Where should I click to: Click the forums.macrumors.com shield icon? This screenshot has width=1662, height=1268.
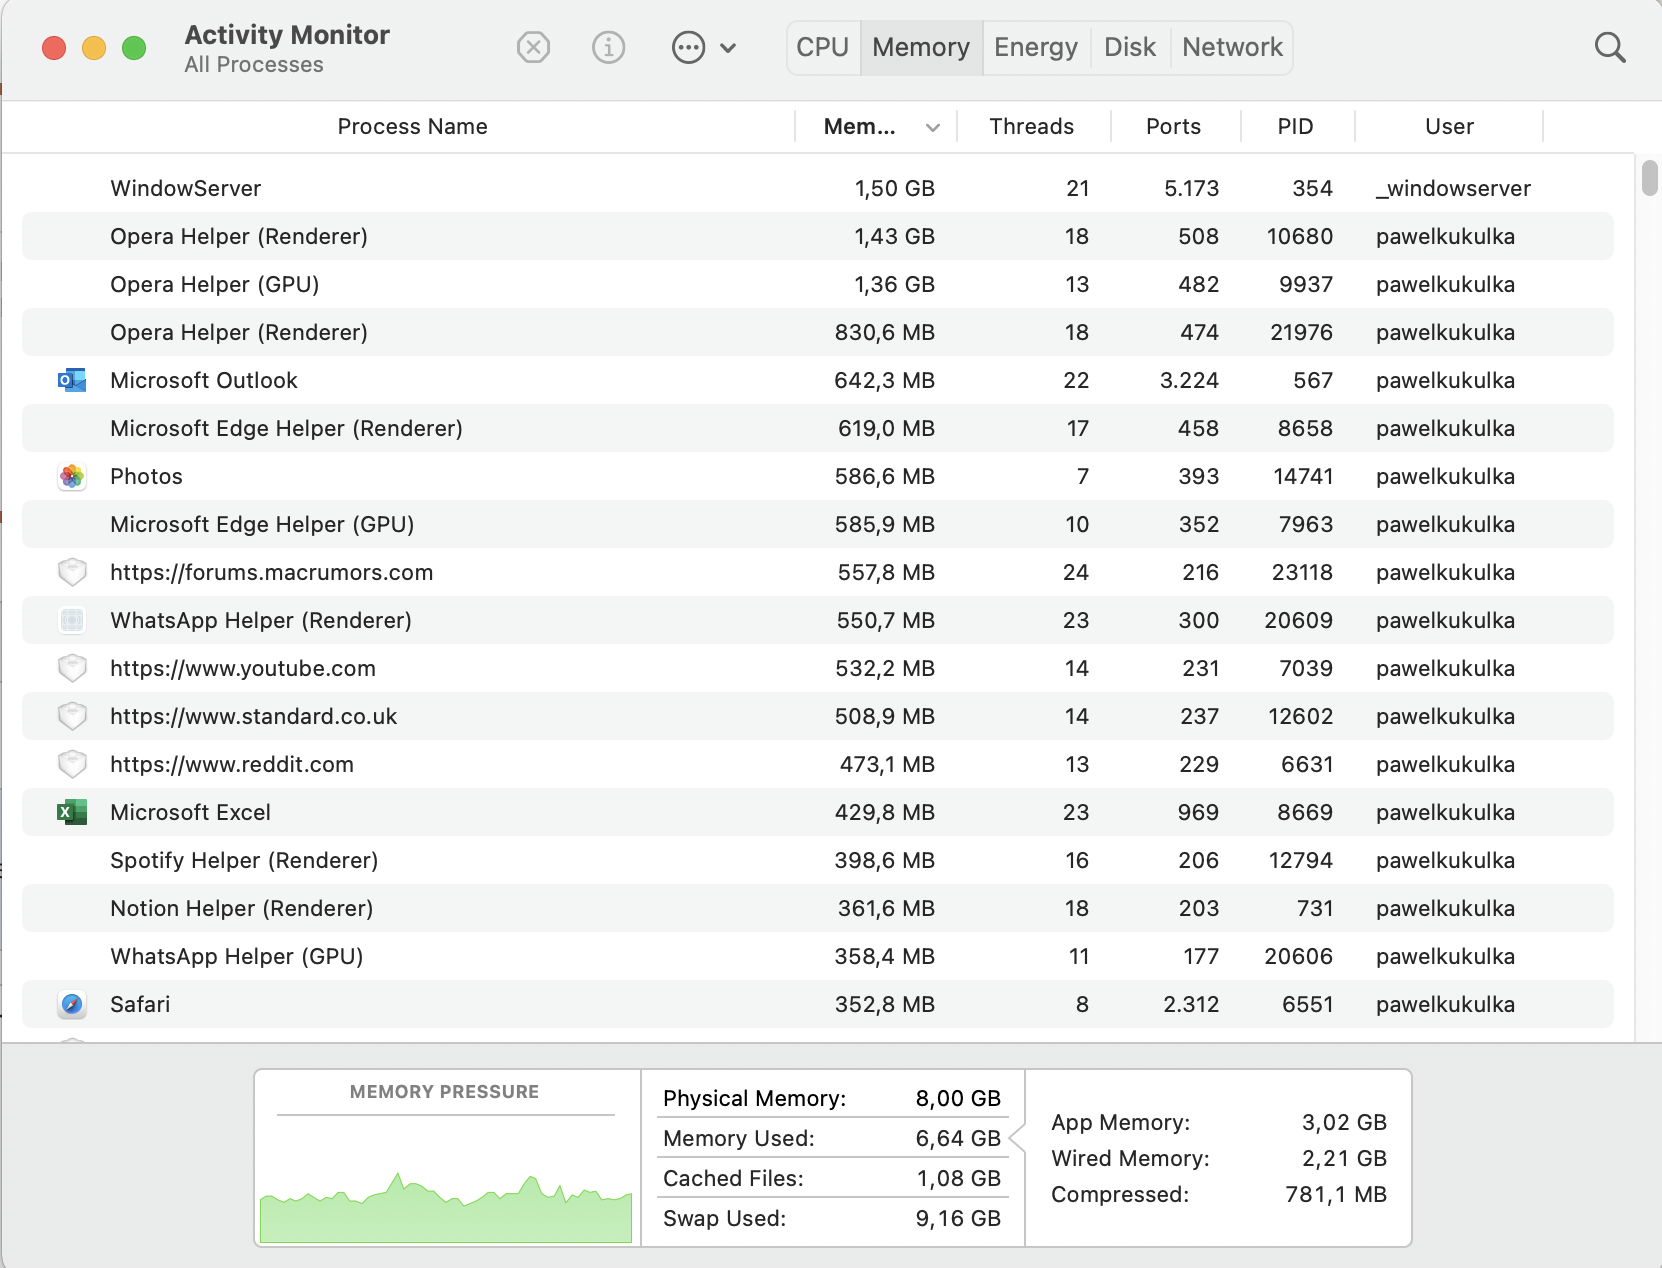(x=72, y=572)
